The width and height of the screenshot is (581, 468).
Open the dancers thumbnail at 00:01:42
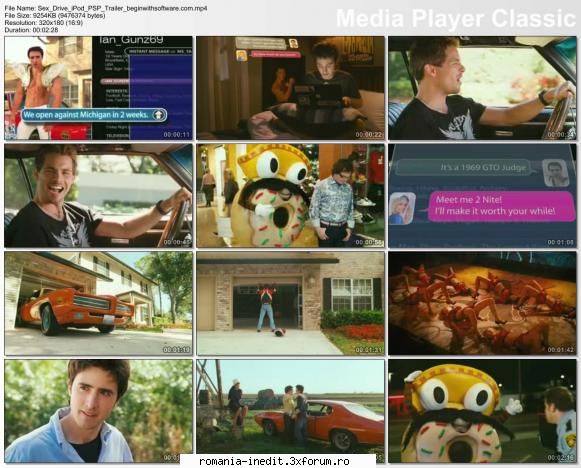[482, 303]
